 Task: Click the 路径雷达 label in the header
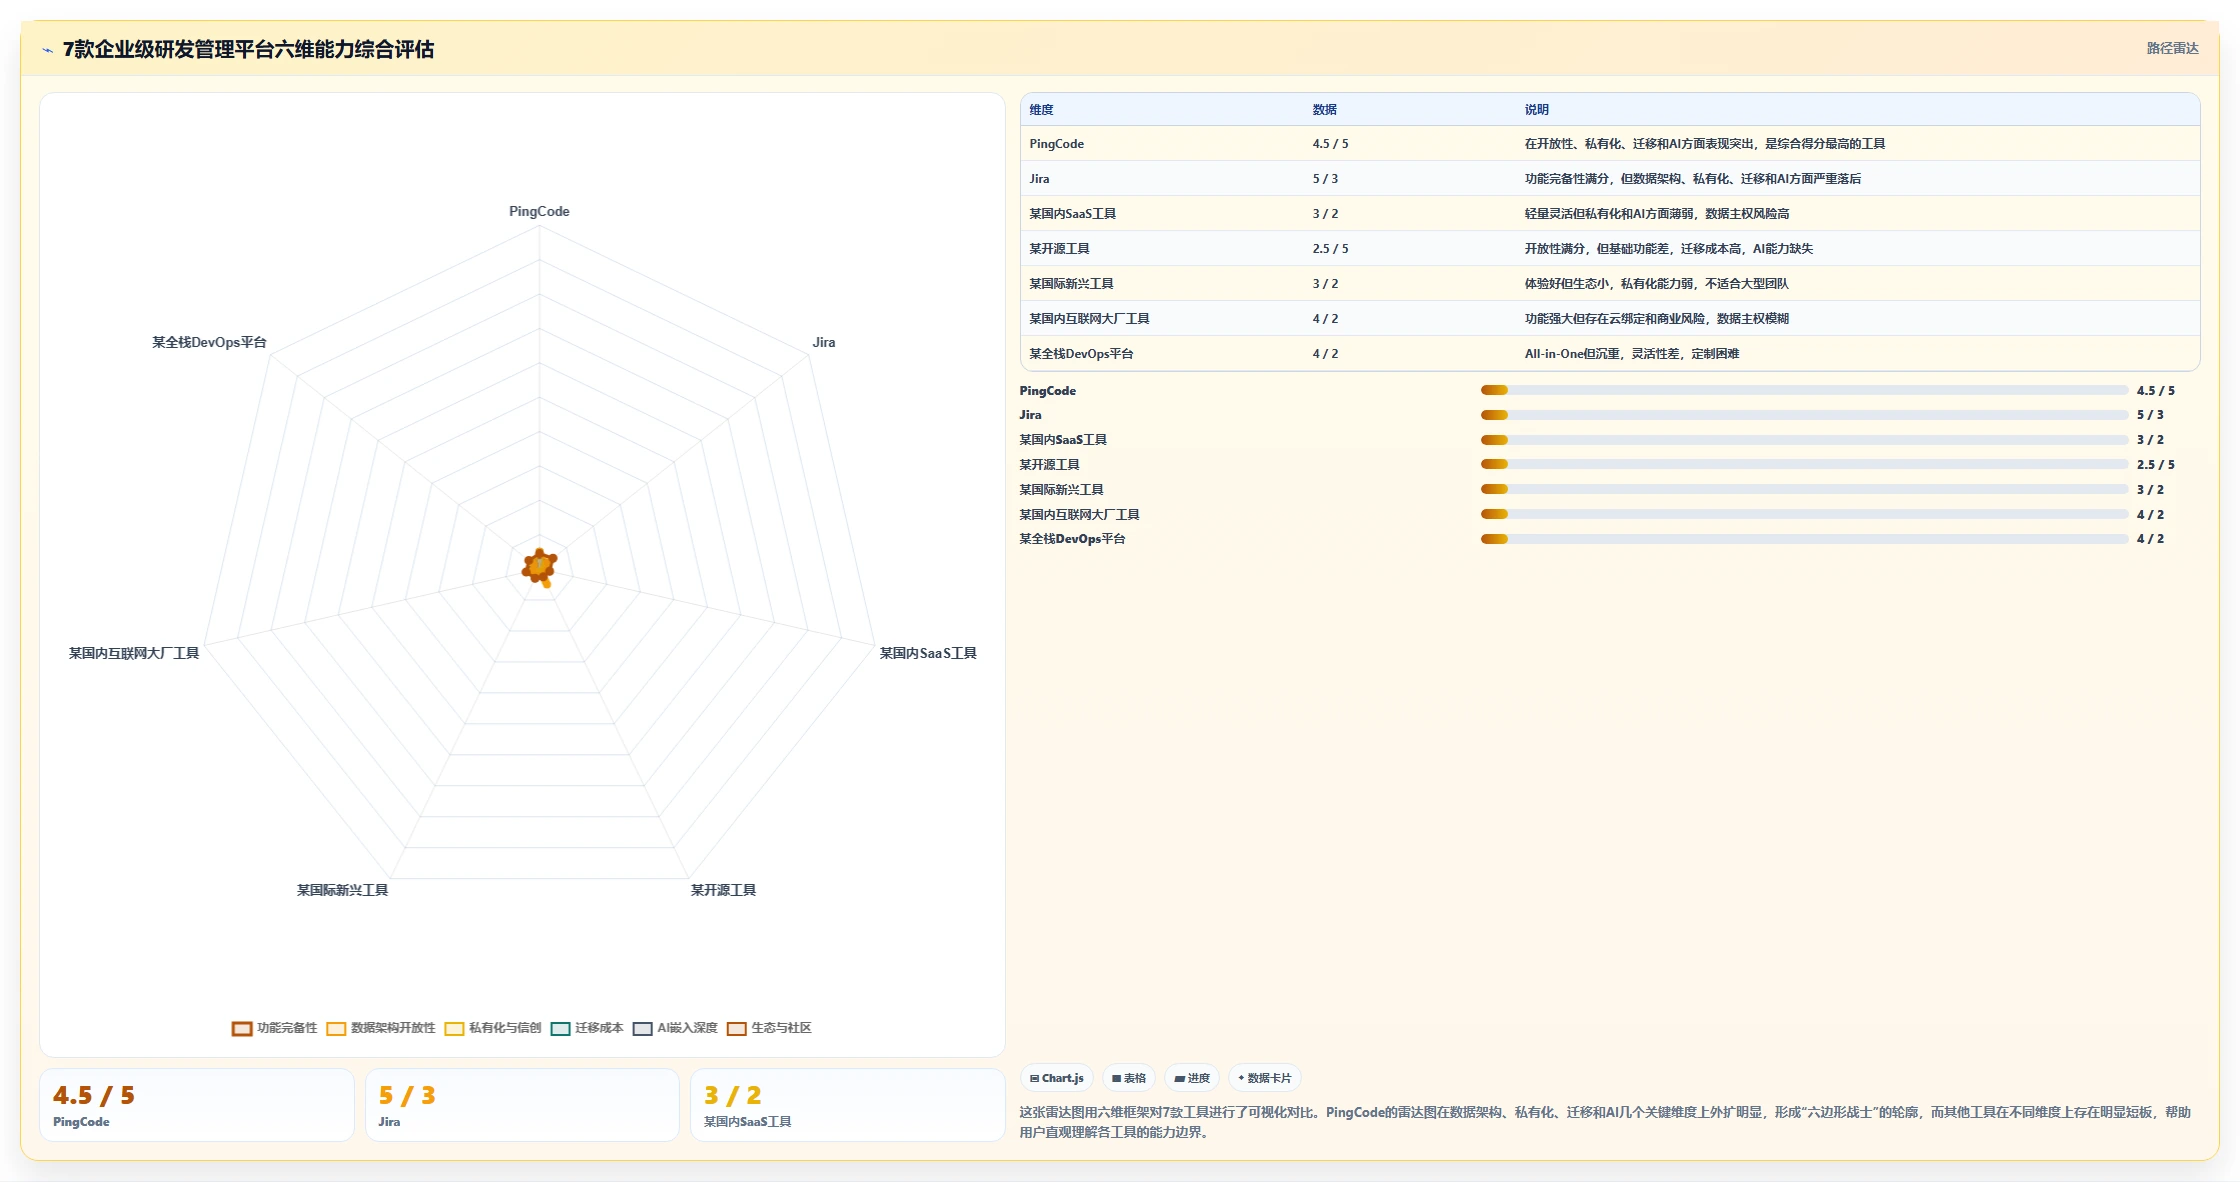(x=2172, y=48)
